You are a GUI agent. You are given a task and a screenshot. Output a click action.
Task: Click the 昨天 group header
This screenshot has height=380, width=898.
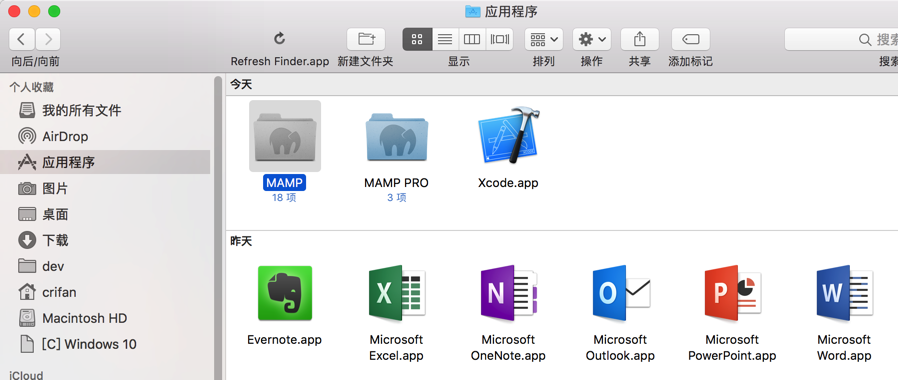[x=241, y=241]
